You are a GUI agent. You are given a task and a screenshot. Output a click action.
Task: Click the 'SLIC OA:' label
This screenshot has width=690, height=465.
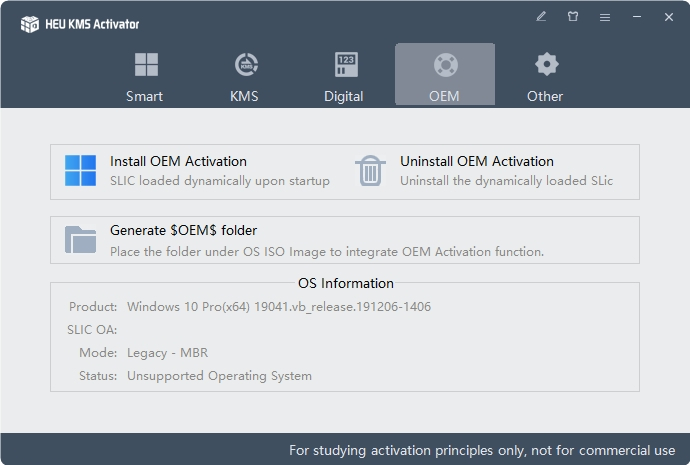pyautogui.click(x=92, y=330)
